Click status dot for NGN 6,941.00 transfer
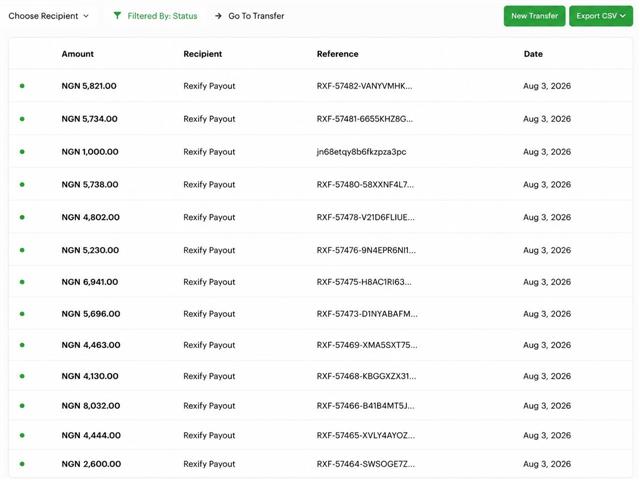 point(22,282)
